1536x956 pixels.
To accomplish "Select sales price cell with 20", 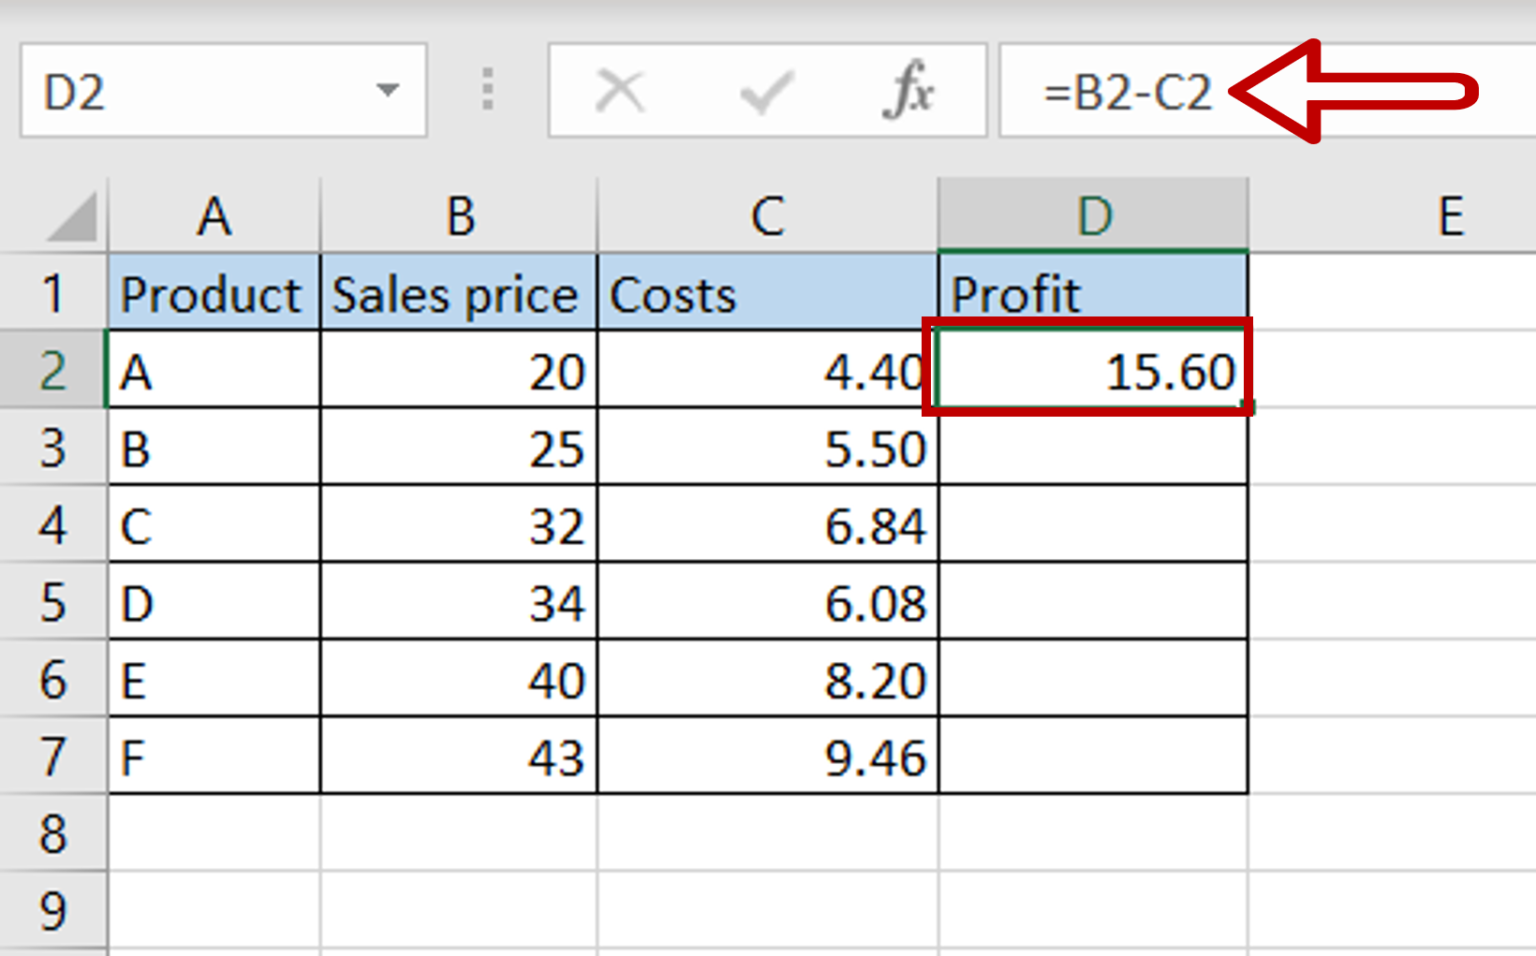I will (x=459, y=369).
